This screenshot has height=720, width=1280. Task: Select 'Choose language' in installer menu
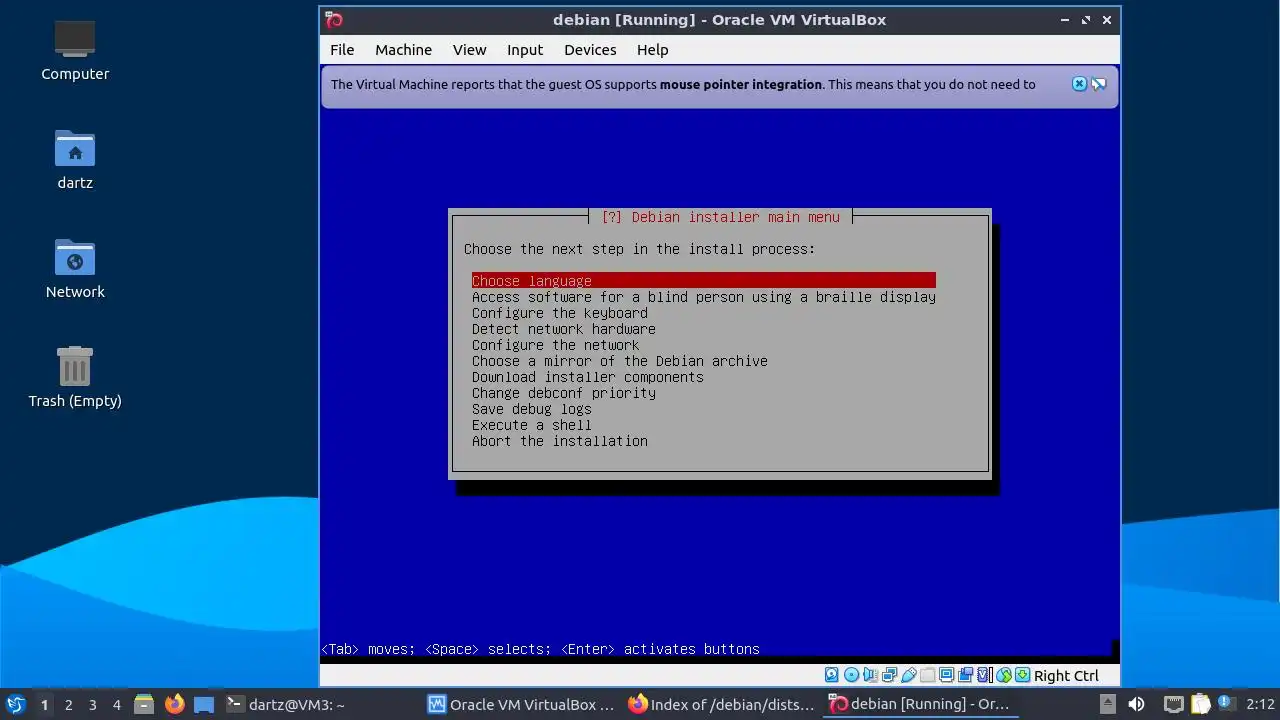coord(704,281)
